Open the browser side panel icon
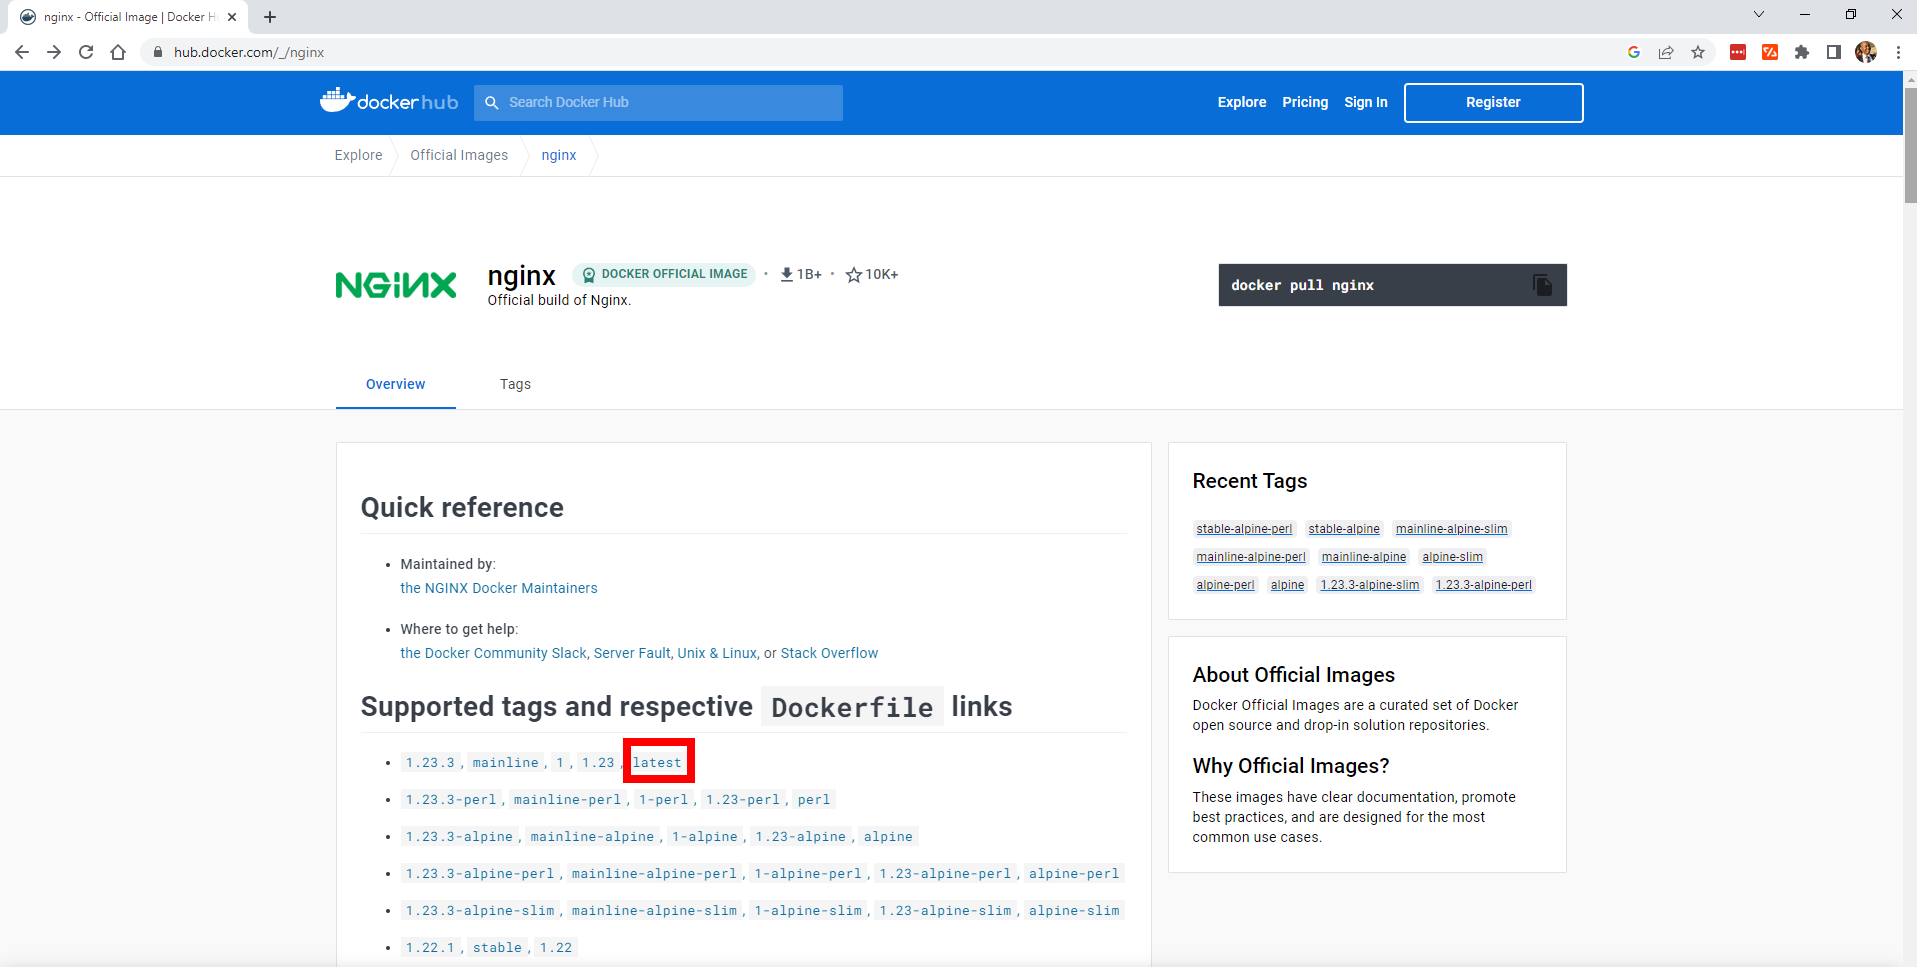 (1834, 52)
